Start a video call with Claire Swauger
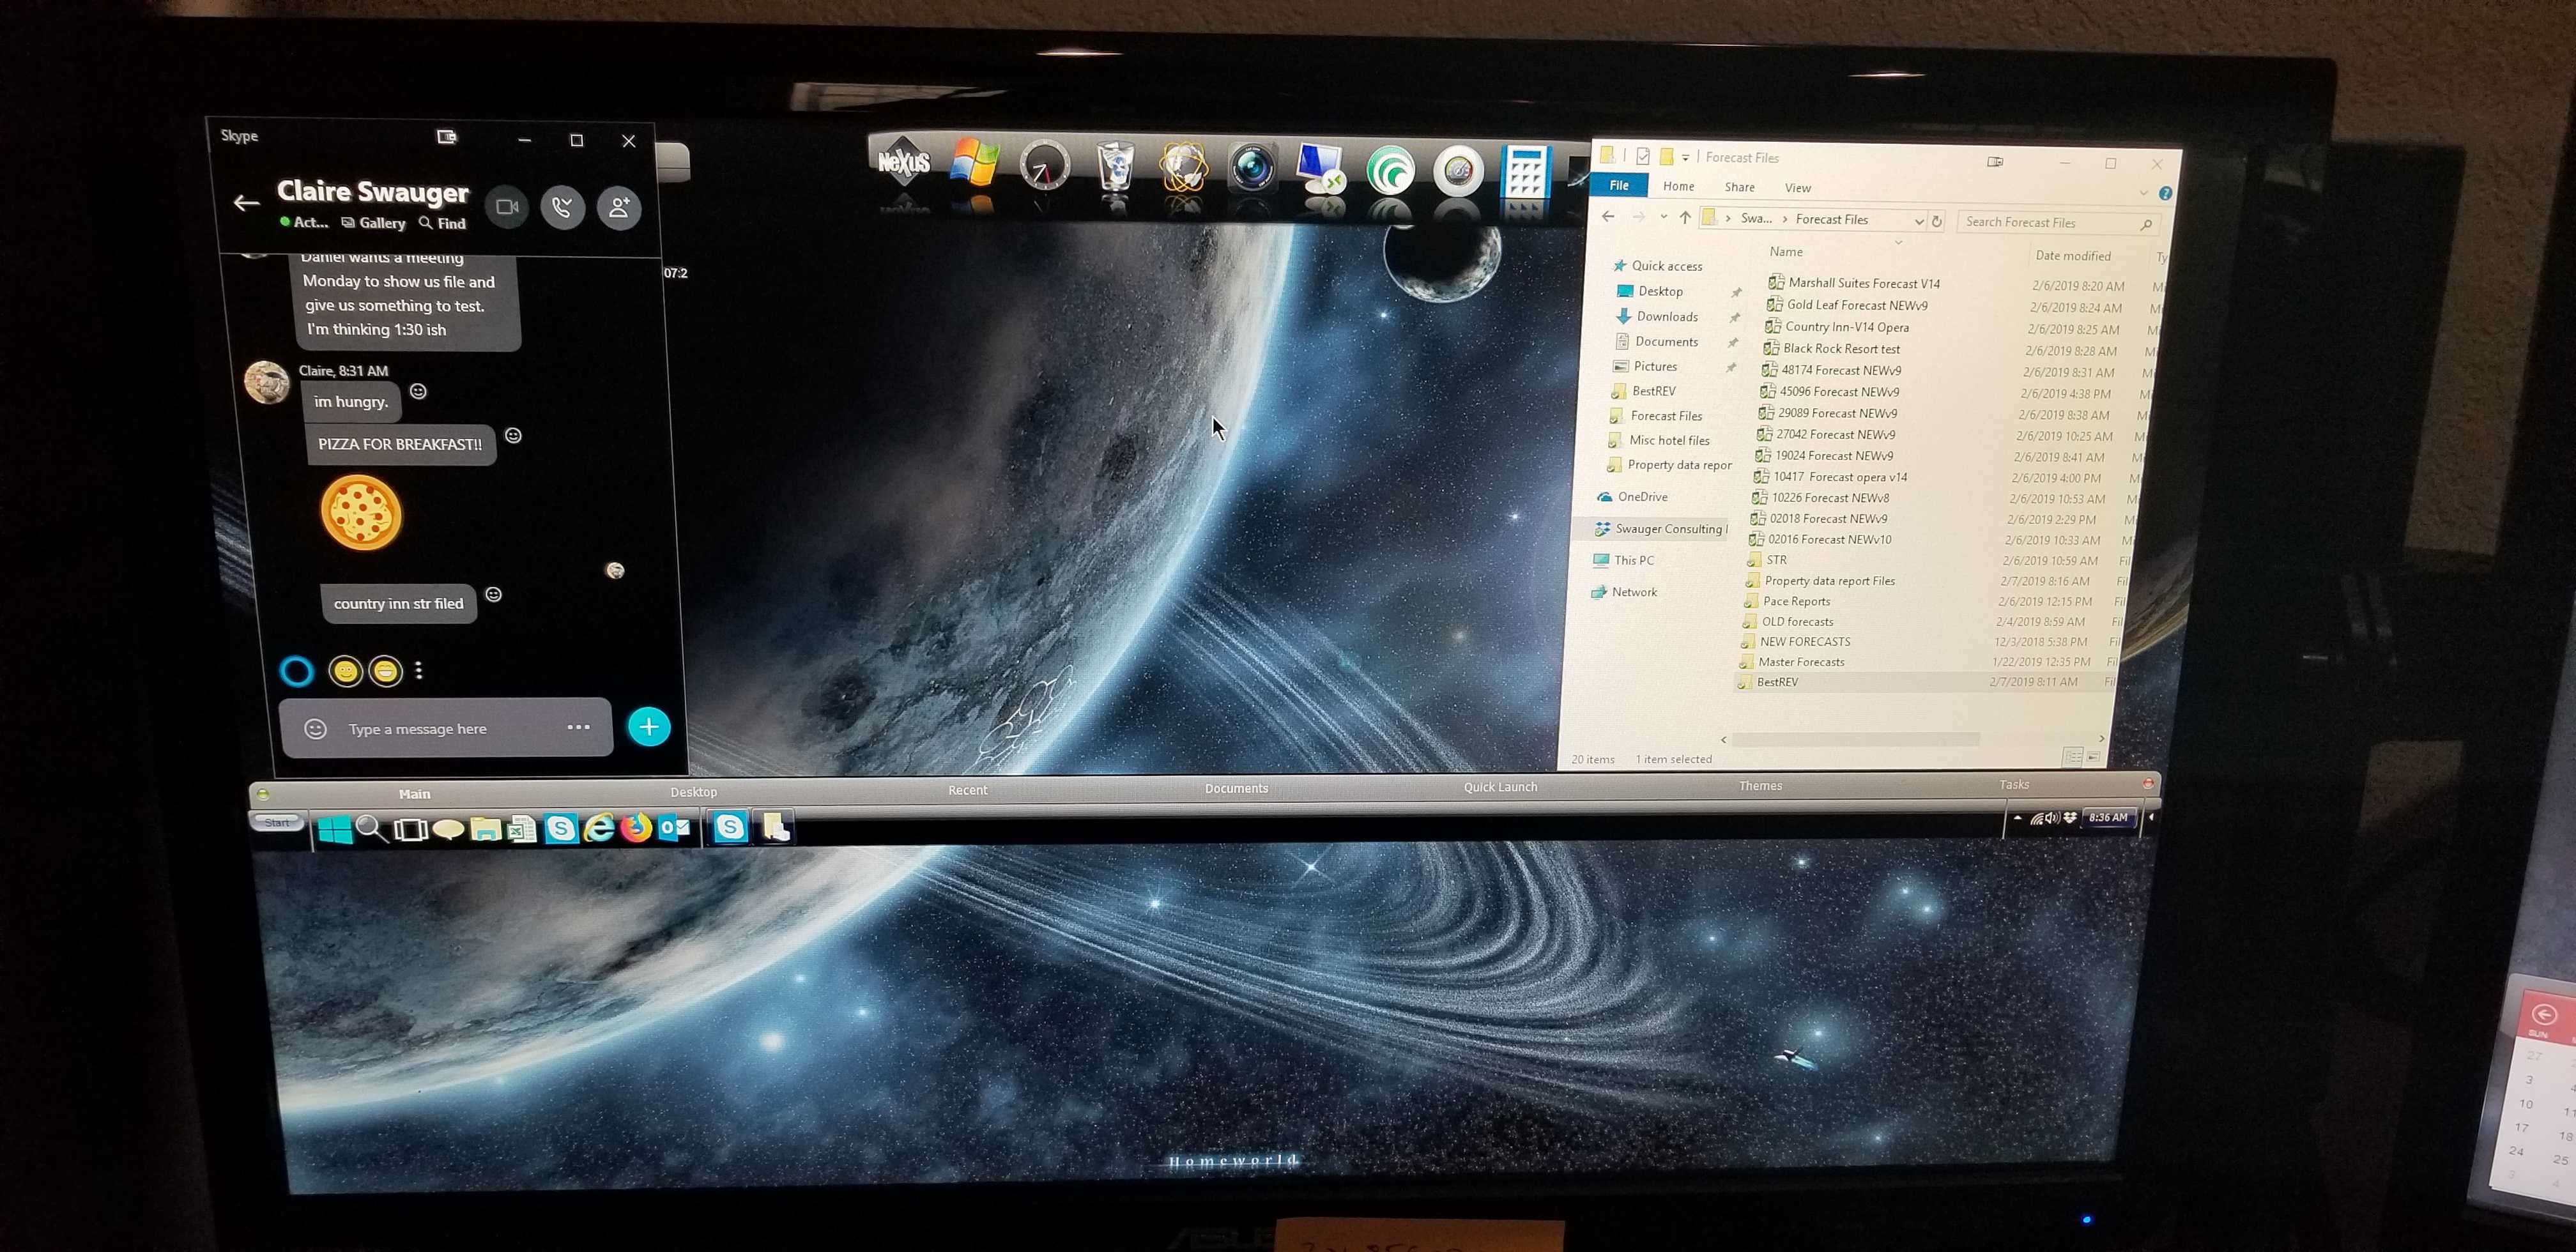Screen dimensions: 2576x1252 tap(507, 207)
